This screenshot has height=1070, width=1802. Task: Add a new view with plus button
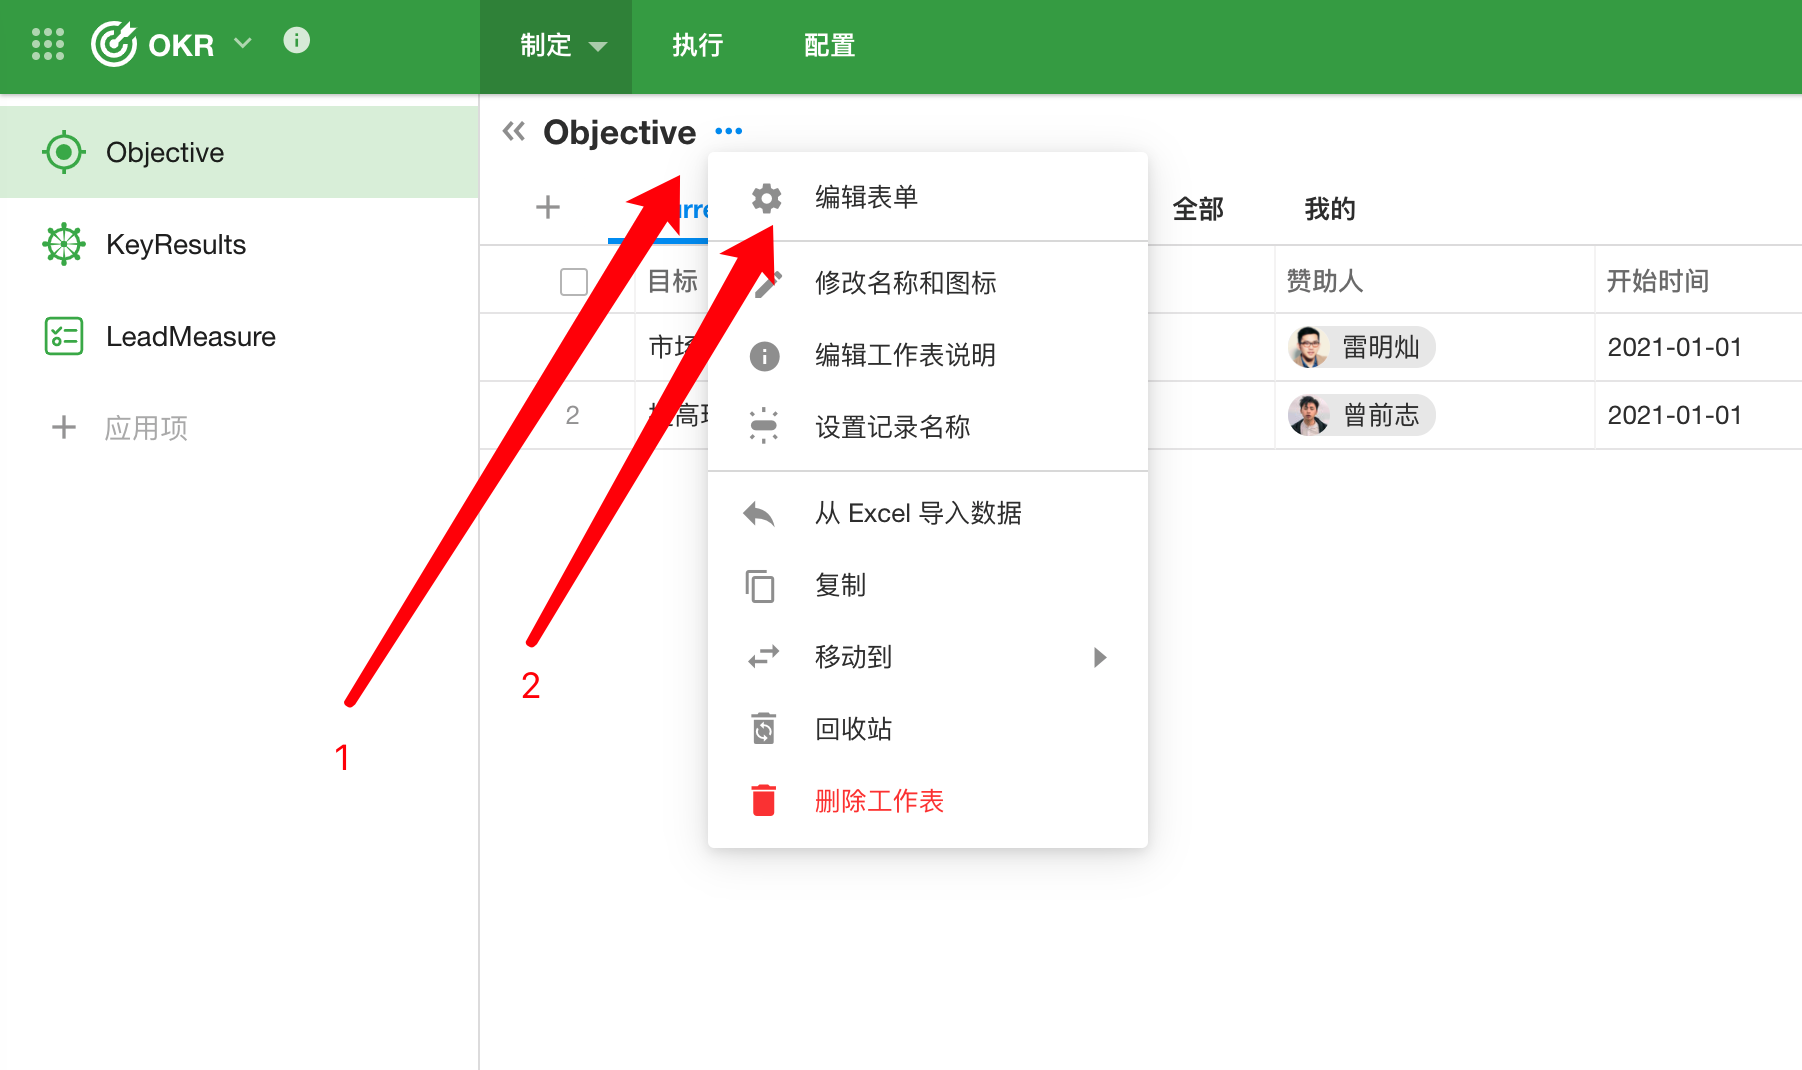(x=548, y=208)
